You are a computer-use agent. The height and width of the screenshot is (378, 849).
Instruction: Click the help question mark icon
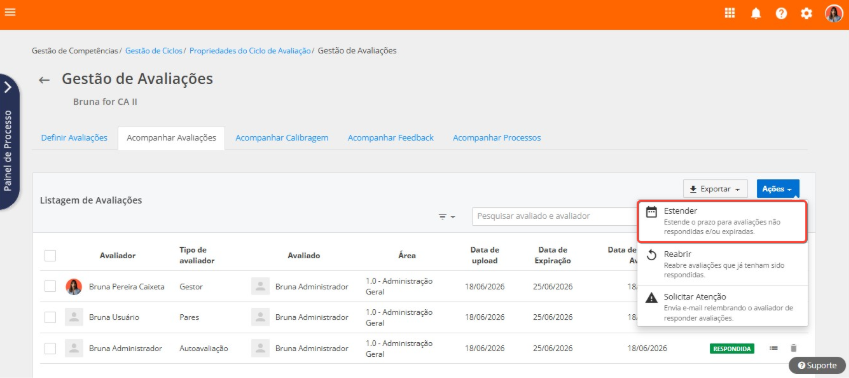pos(781,14)
